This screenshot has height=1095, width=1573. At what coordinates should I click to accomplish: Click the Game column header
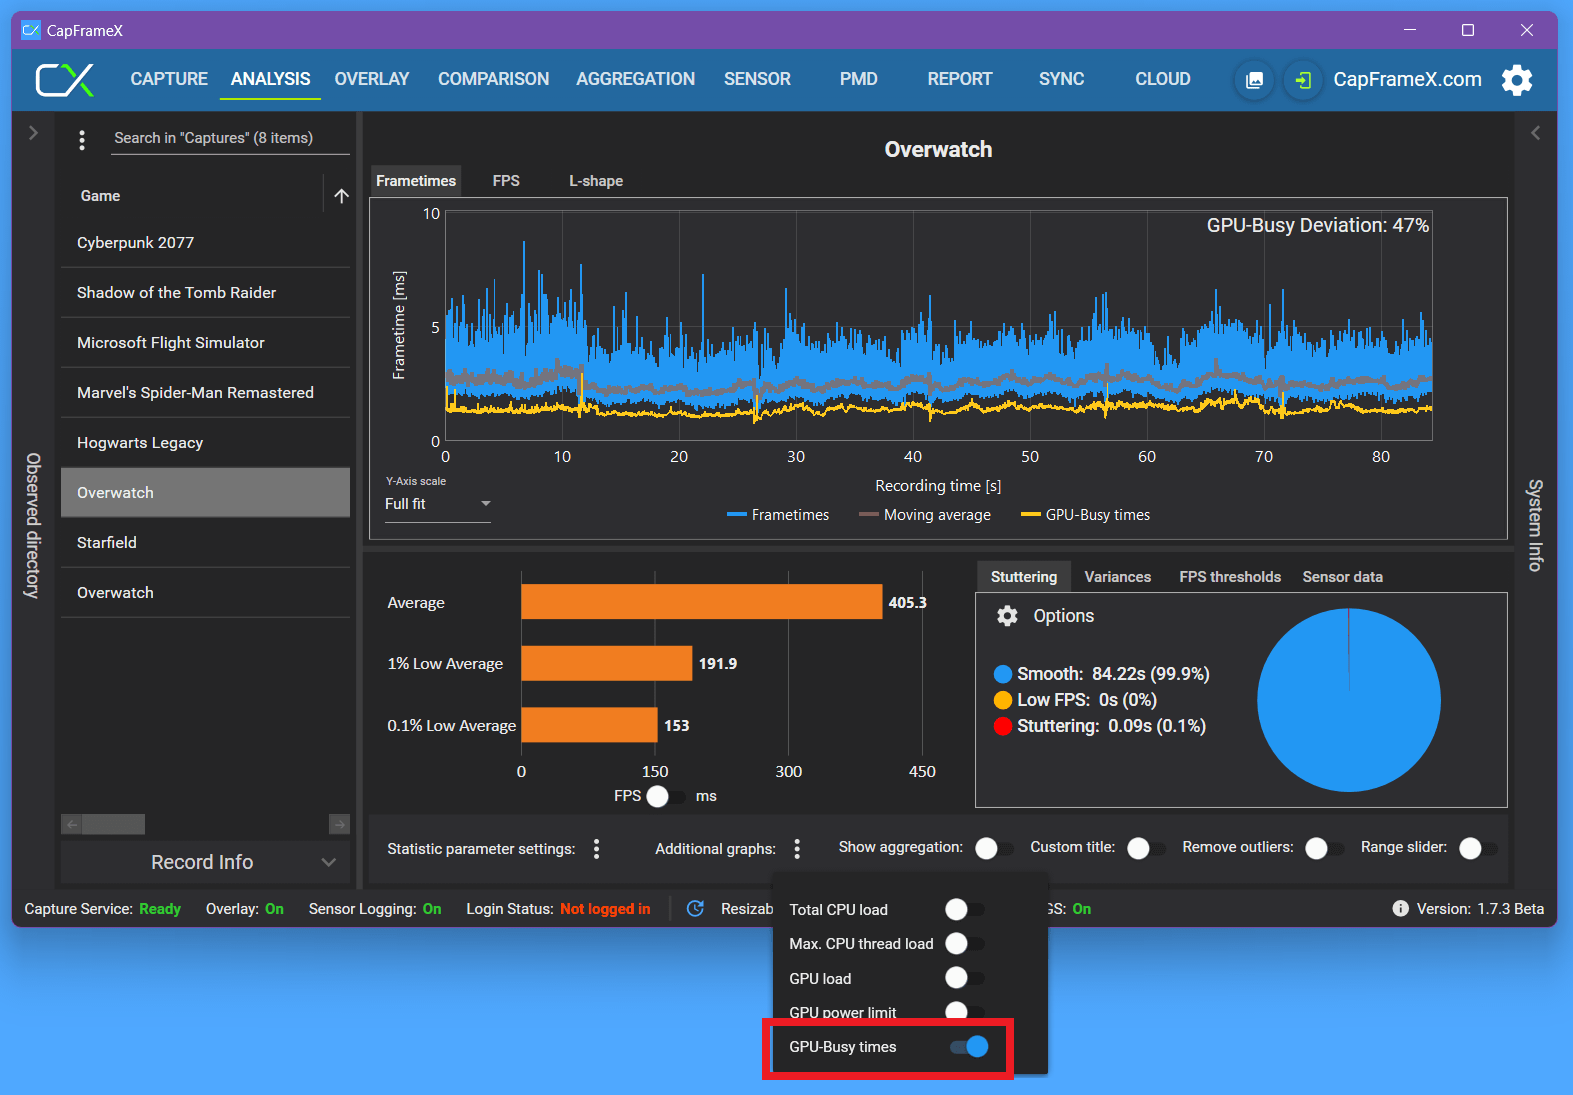pos(100,196)
